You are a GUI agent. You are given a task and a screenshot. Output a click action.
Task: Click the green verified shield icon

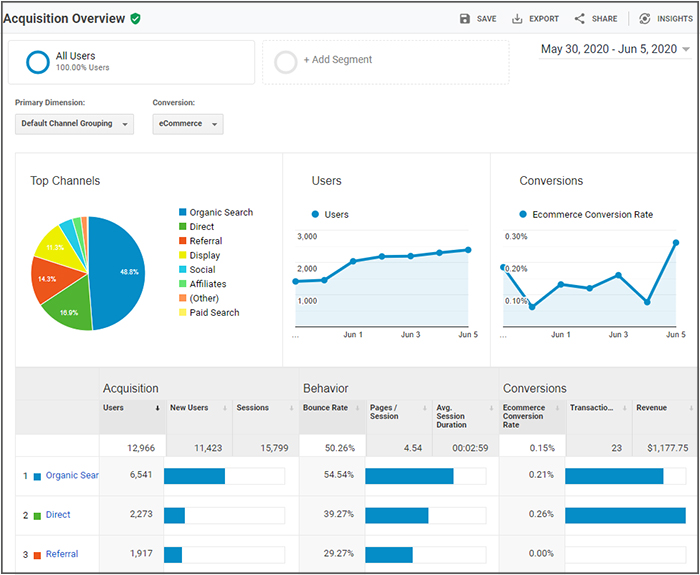pos(135,19)
